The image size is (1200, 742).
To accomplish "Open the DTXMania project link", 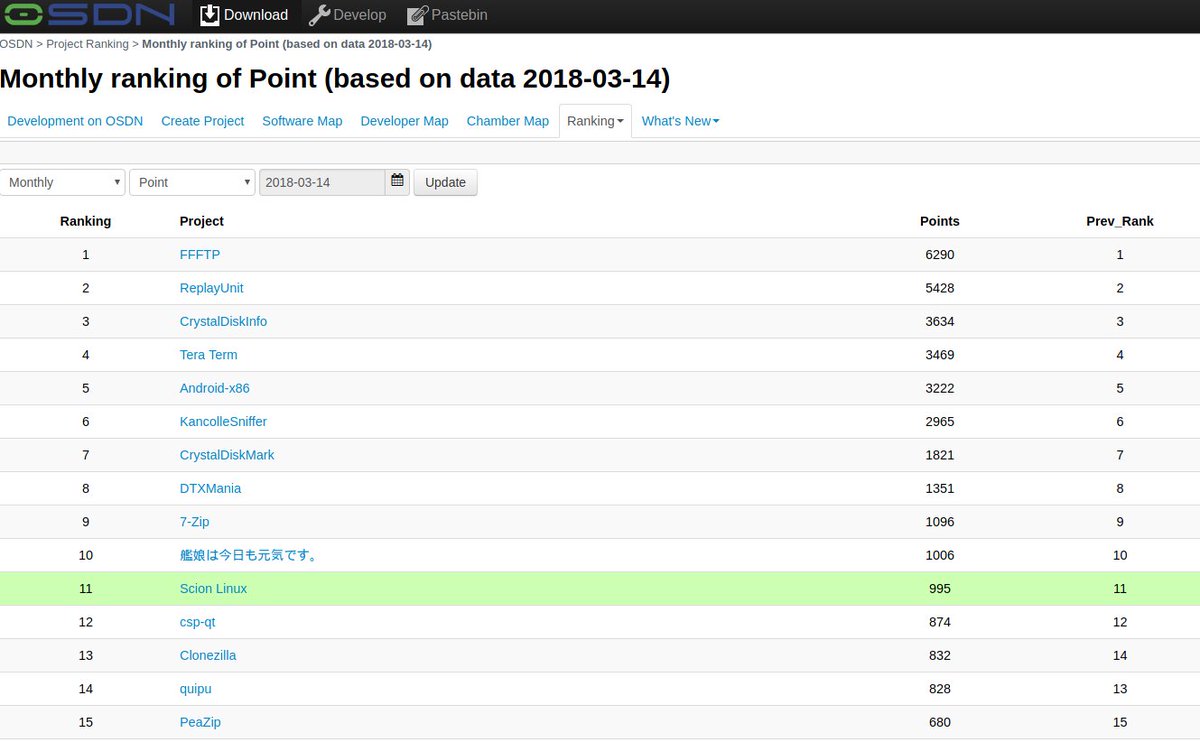I will (210, 488).
